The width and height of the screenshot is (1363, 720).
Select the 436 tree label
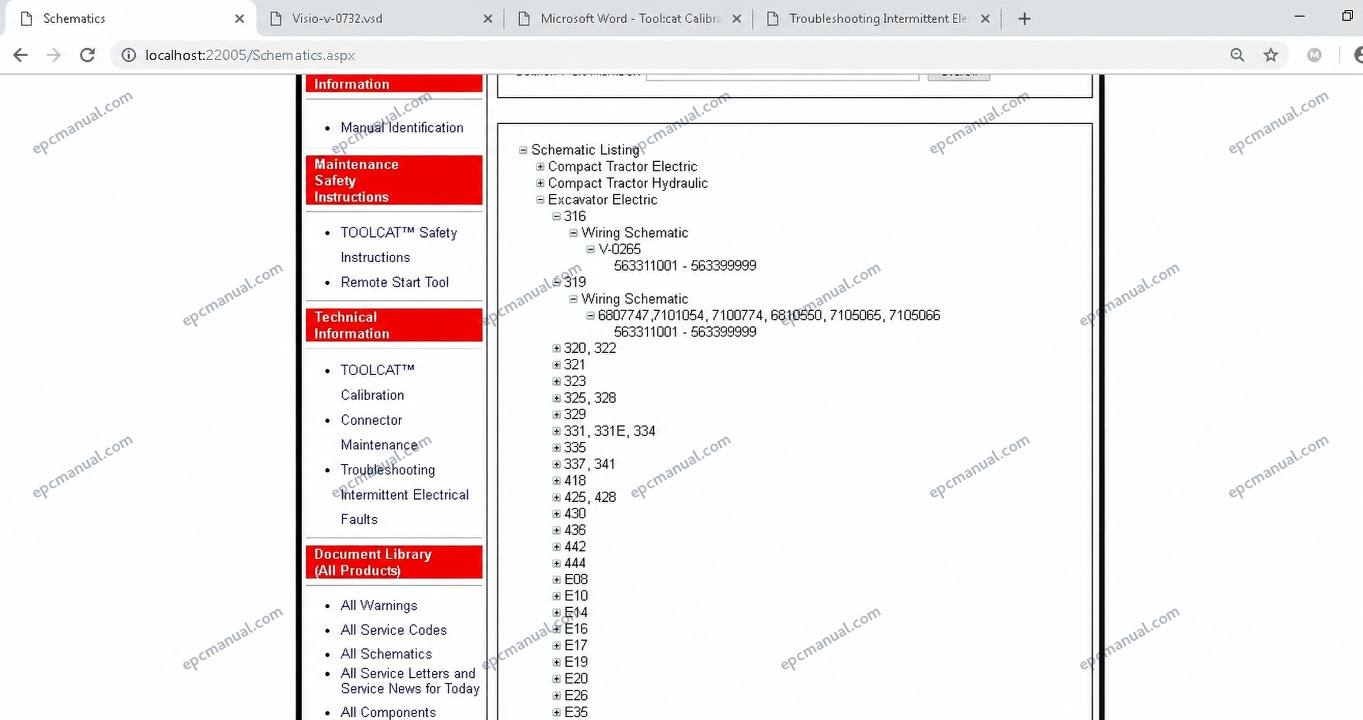tap(575, 530)
